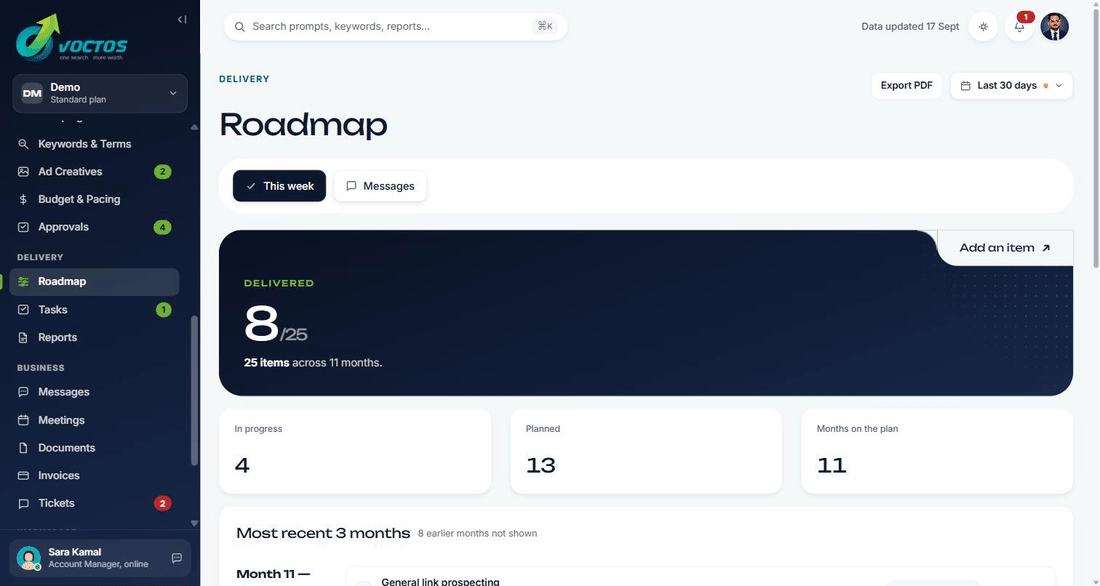This screenshot has width=1100, height=586.
Task: Click the Voctos logo
Action: tap(72, 38)
